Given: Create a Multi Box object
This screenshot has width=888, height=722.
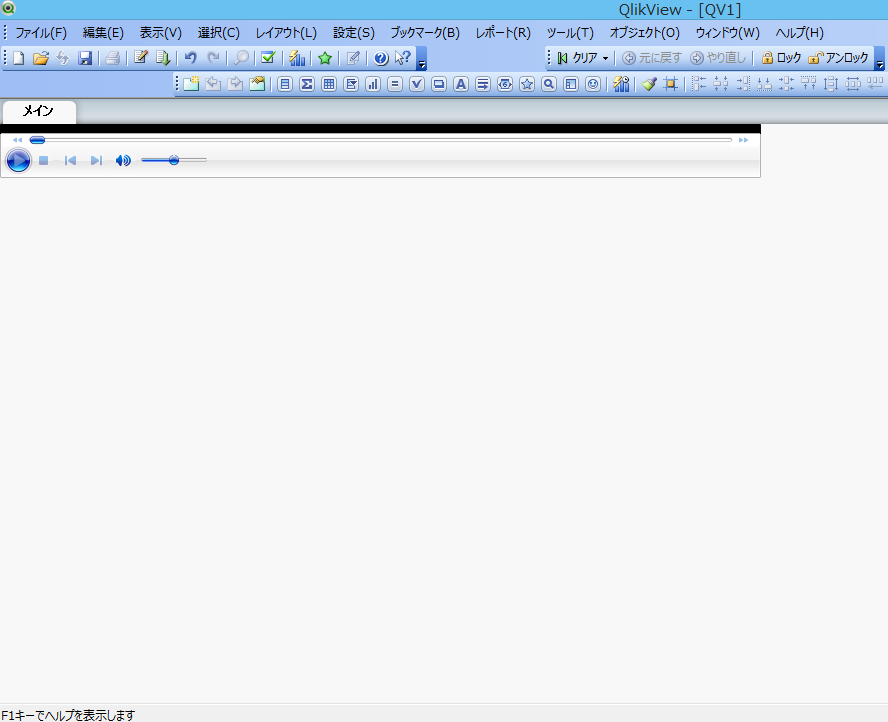Looking at the screenshot, I should (351, 84).
